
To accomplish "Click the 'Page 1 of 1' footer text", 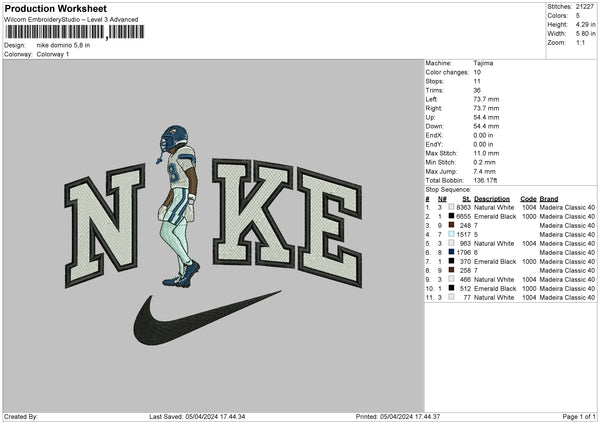I will tap(579, 417).
